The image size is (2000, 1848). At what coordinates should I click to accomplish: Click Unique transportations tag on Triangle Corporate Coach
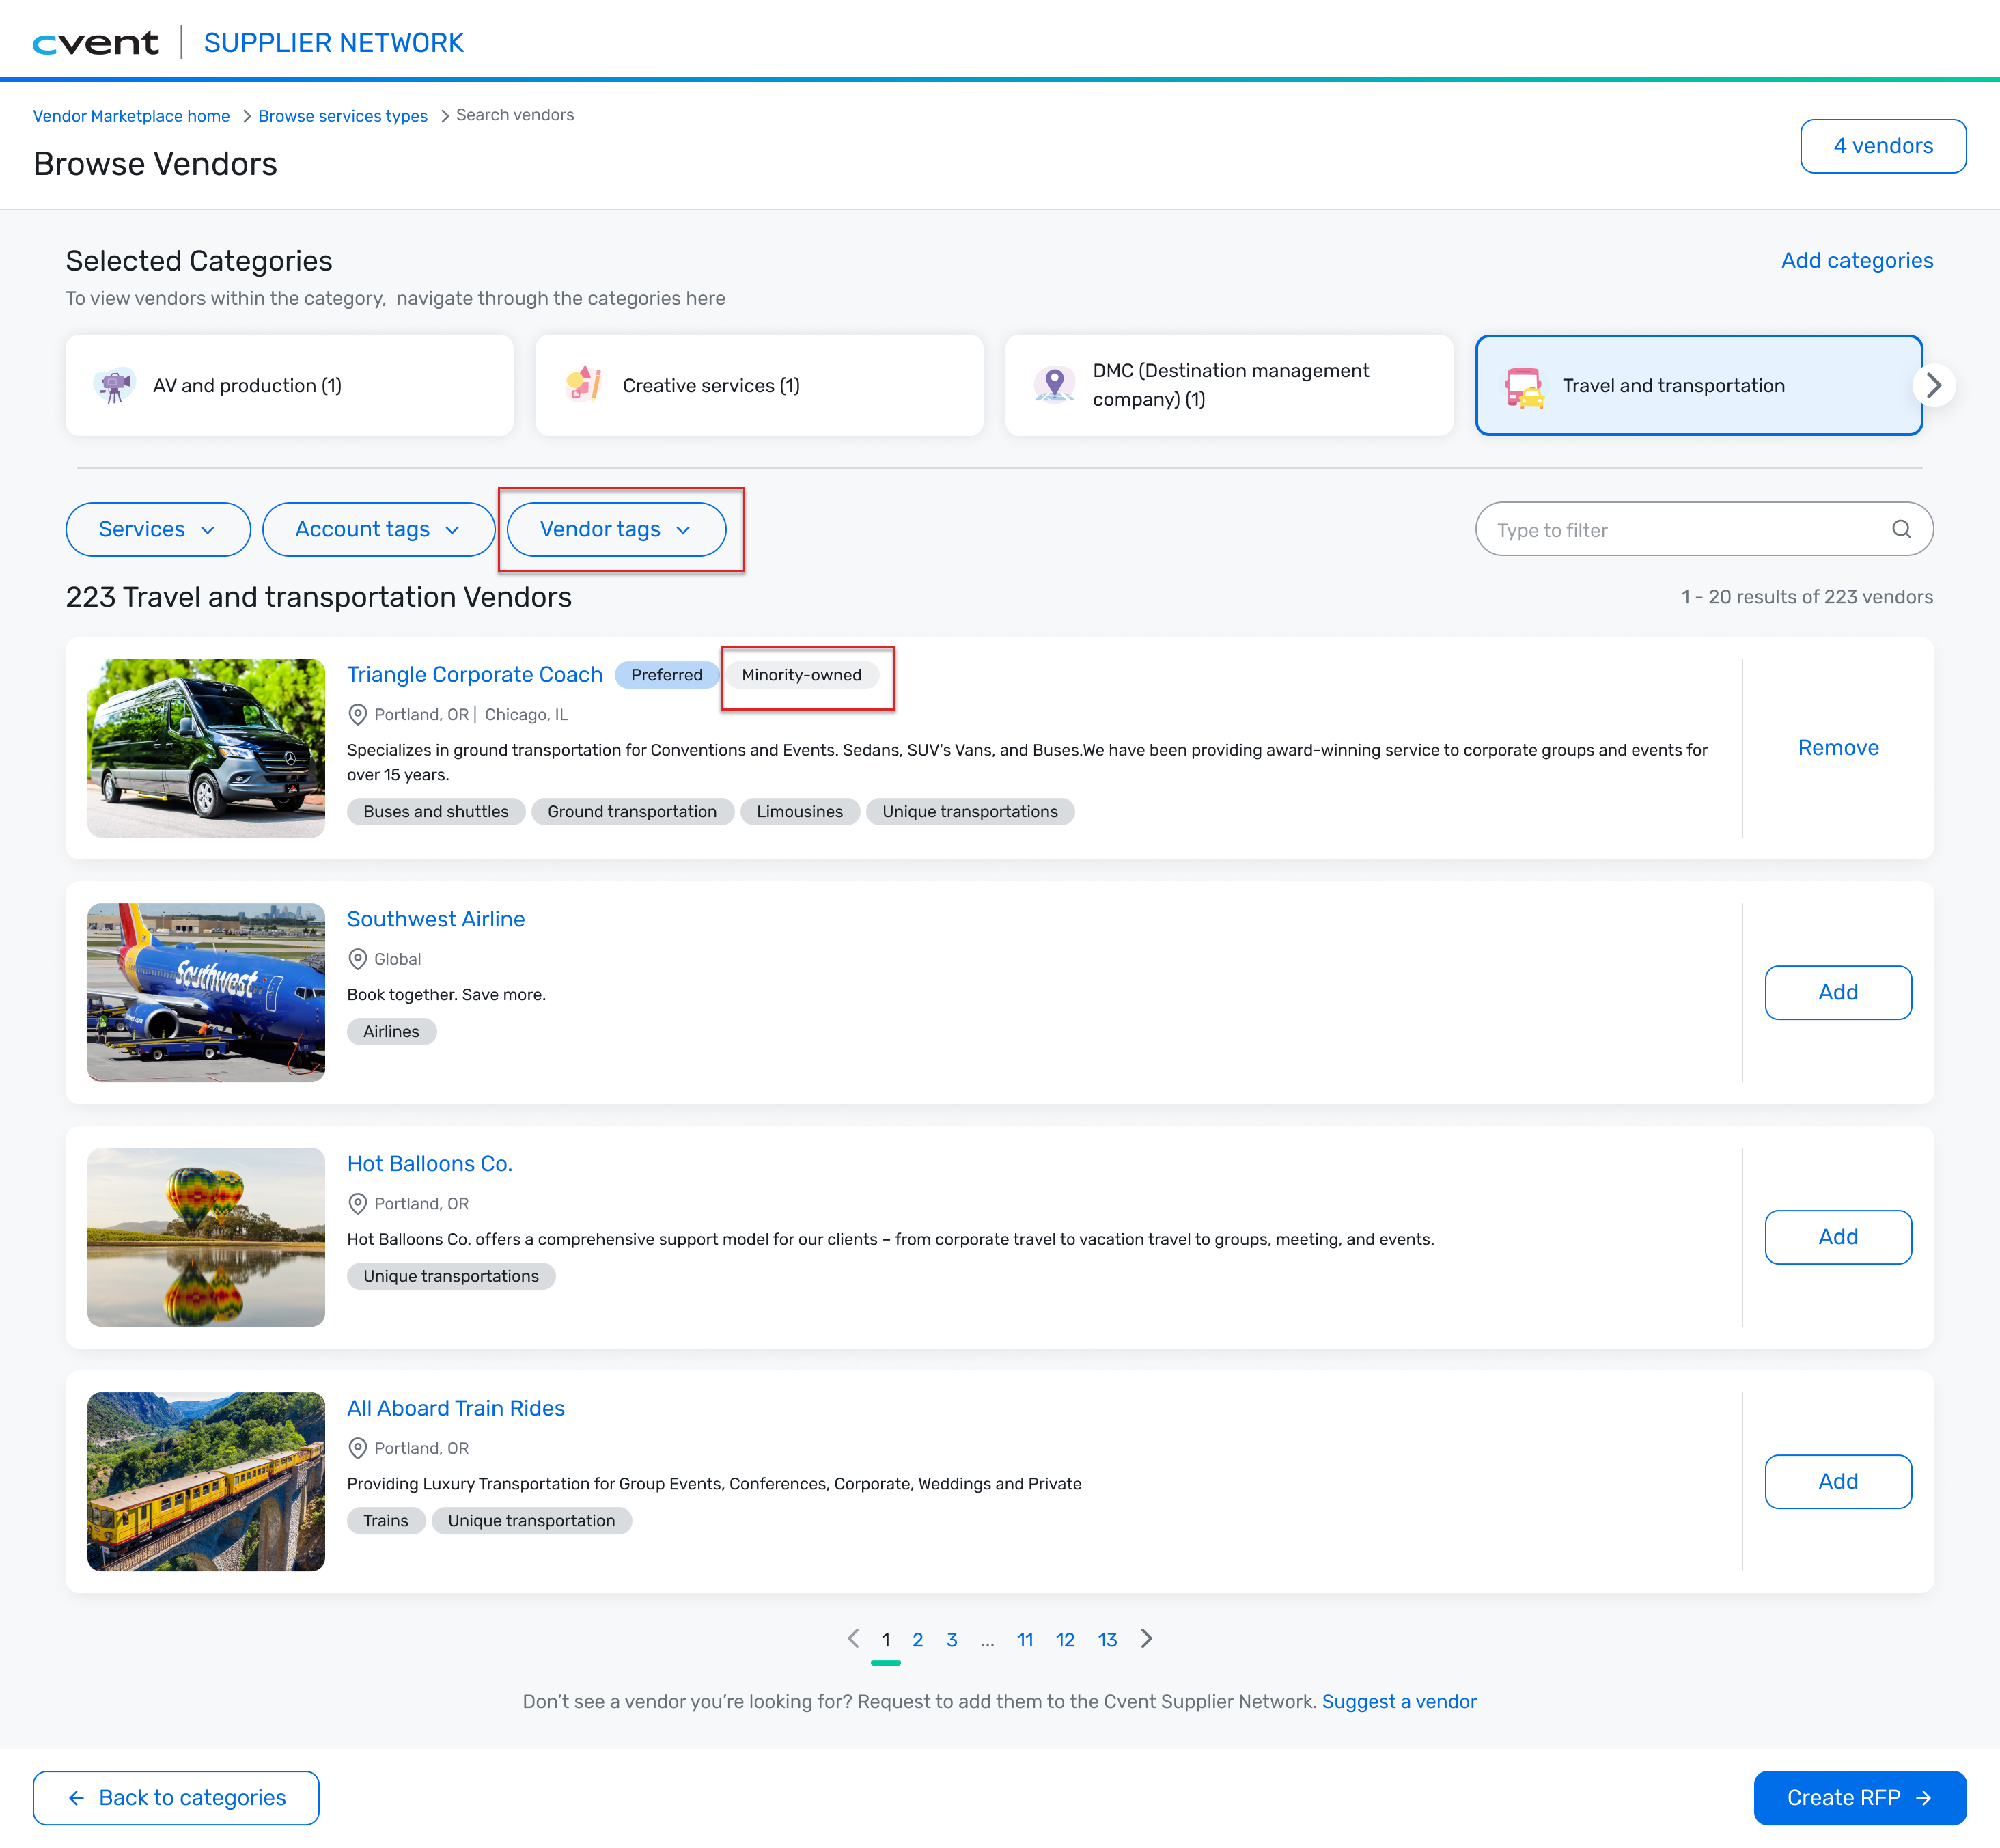pos(970,812)
